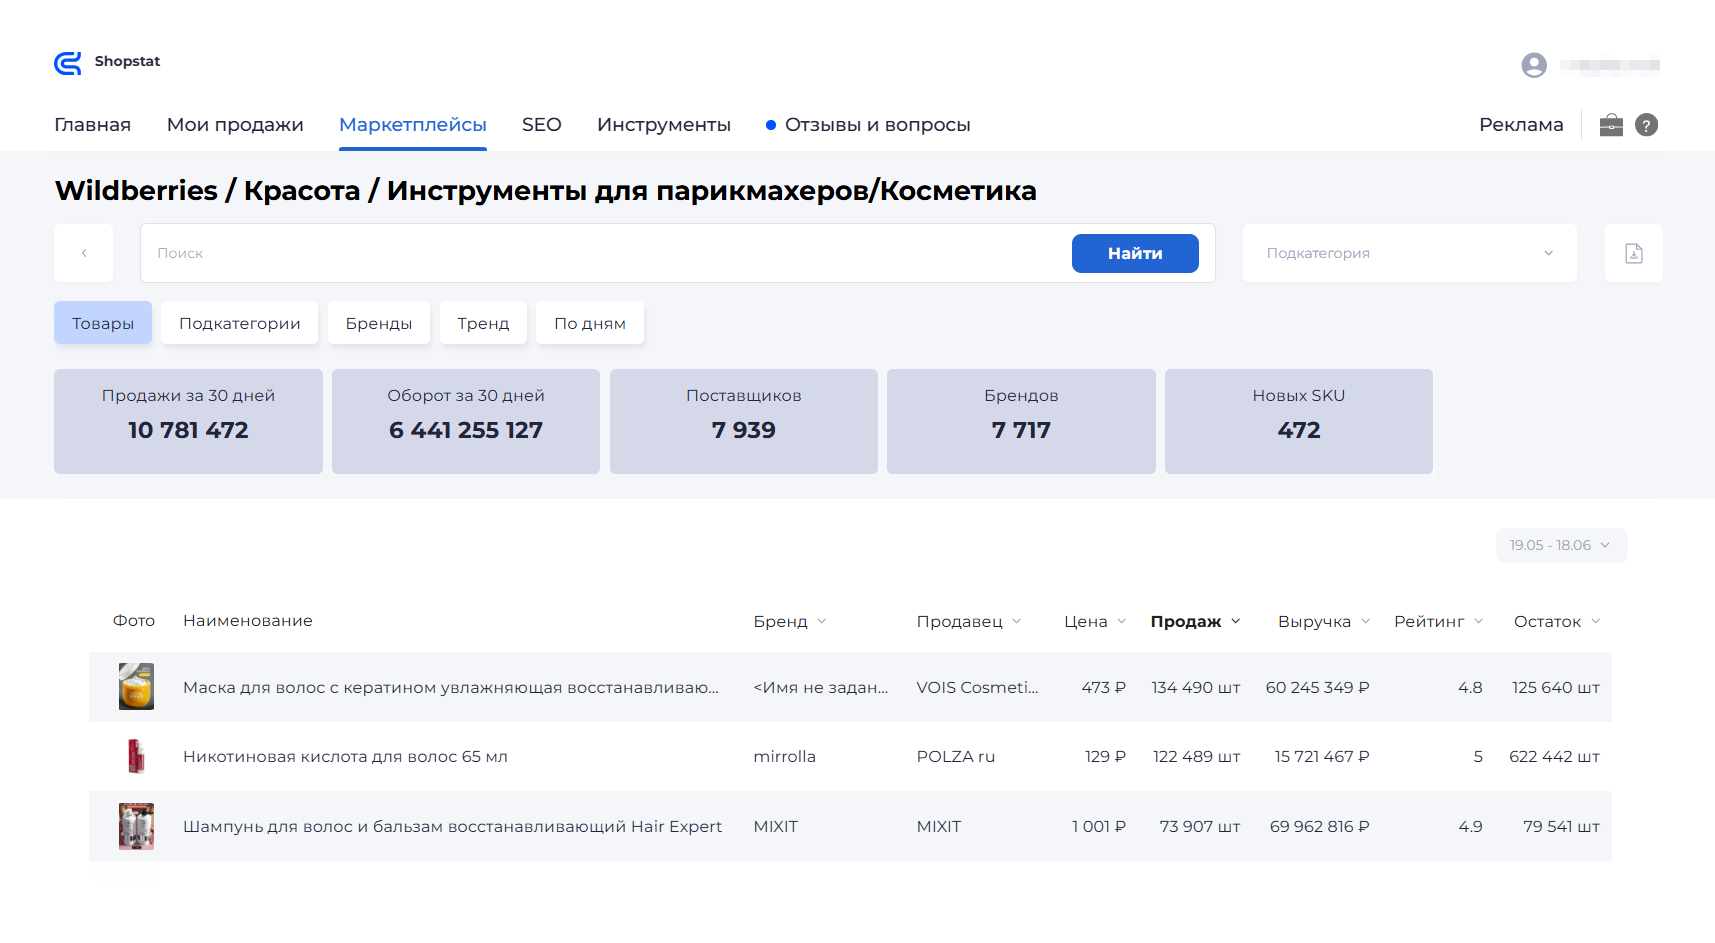Click stock value 622 442 шт
Image resolution: width=1715 pixels, height=943 pixels.
(1555, 756)
